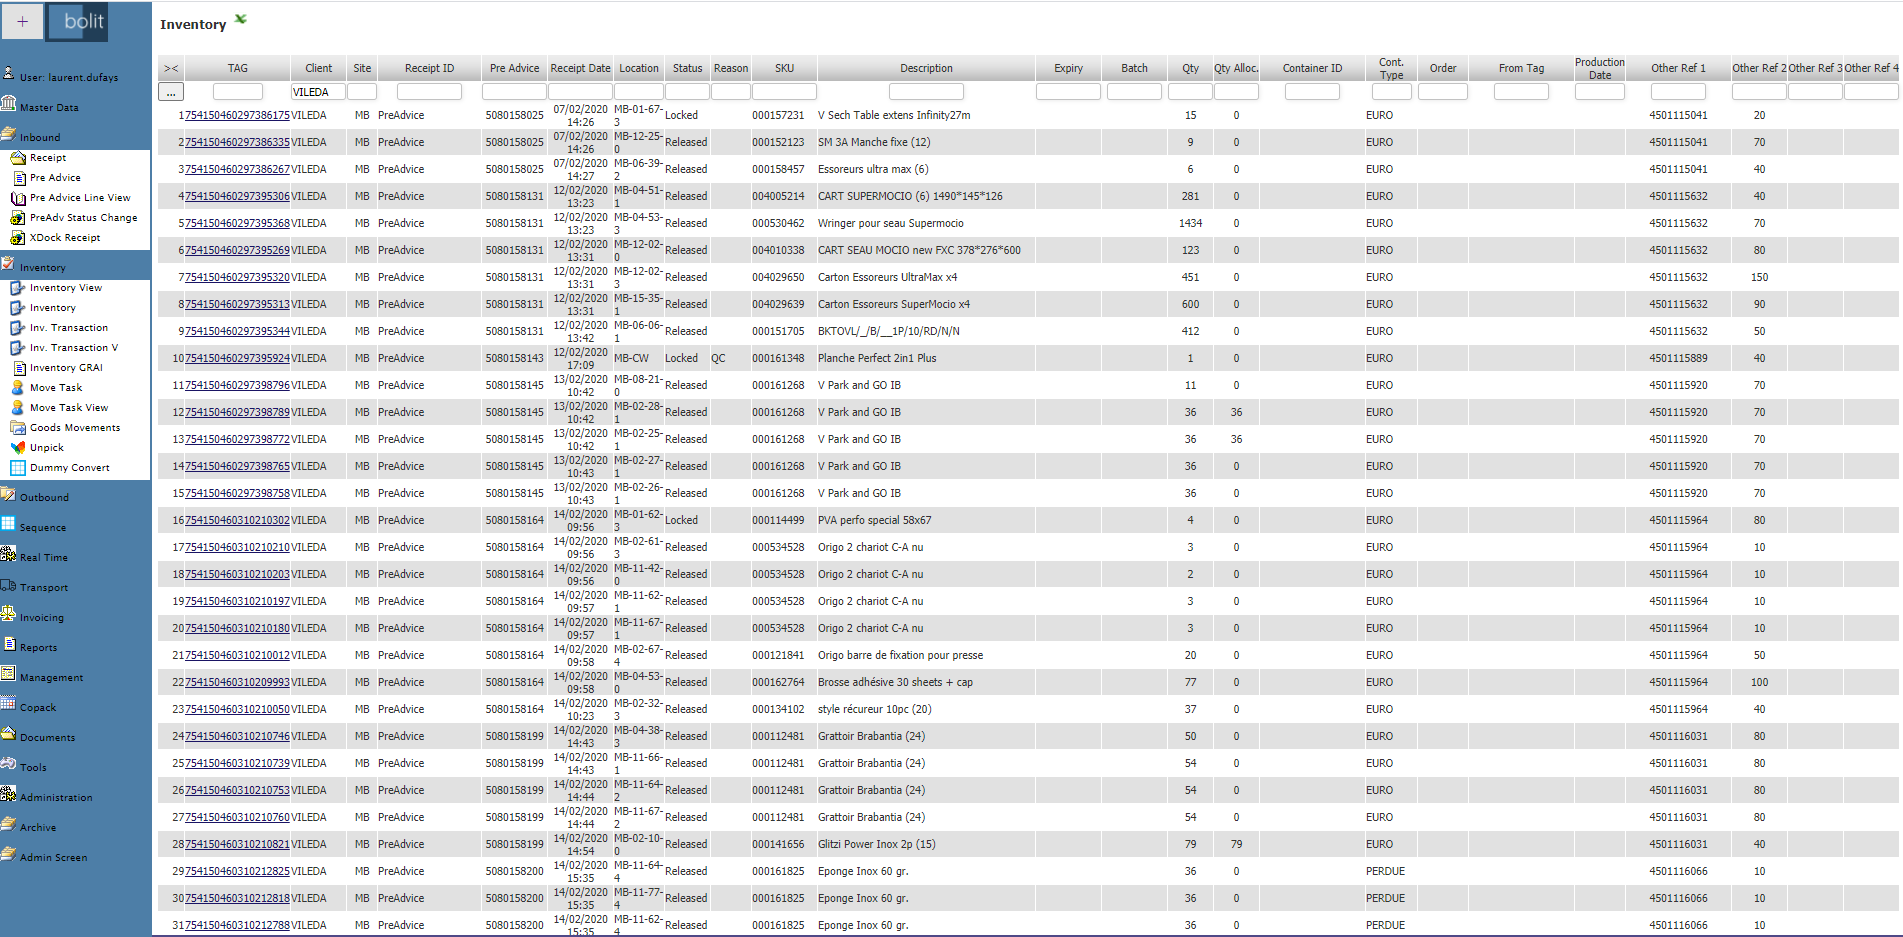Open Tools via its icon
The width and height of the screenshot is (1903, 937).
point(8,763)
